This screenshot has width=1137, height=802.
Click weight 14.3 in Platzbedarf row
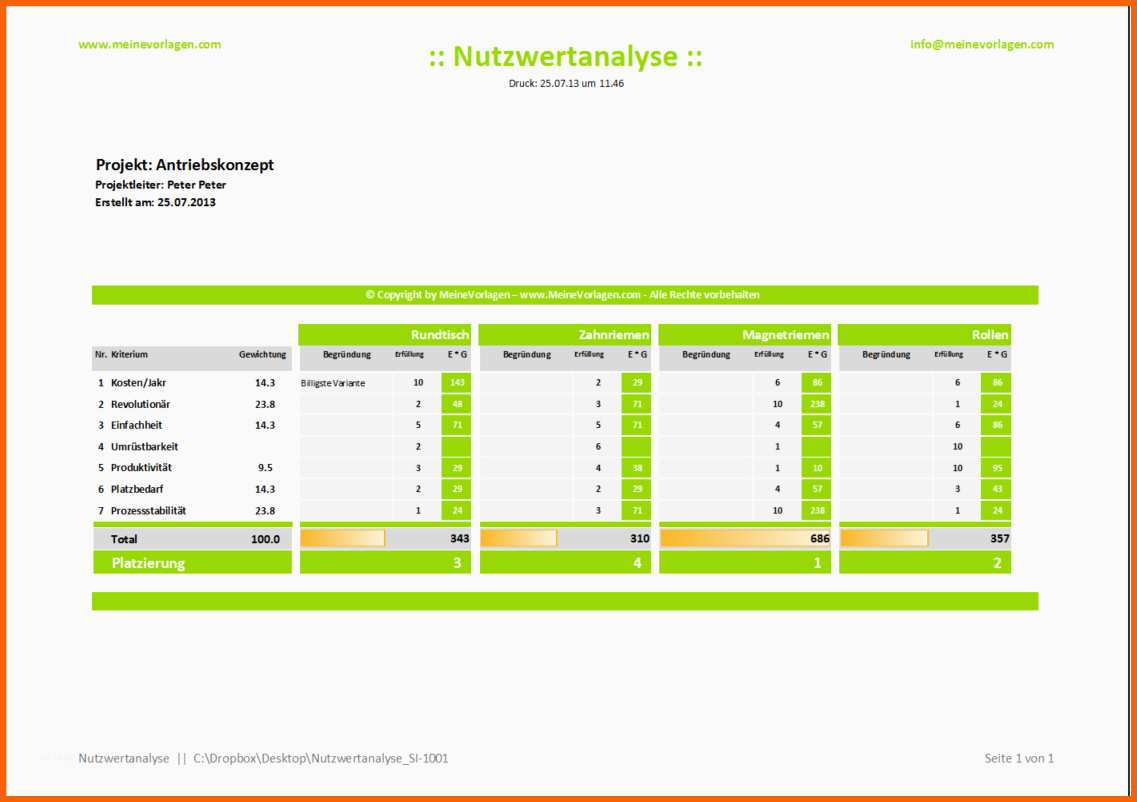[265, 489]
